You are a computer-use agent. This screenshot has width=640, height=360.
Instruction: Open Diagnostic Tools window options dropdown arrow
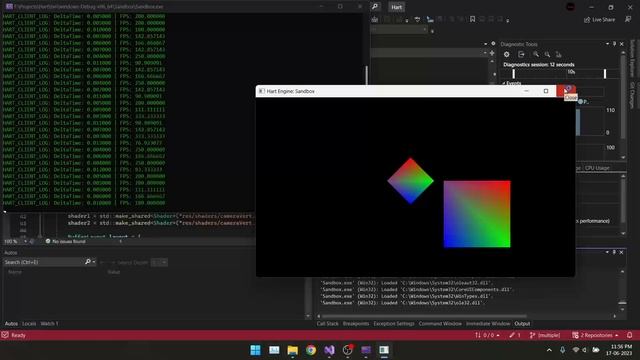click(x=607, y=44)
